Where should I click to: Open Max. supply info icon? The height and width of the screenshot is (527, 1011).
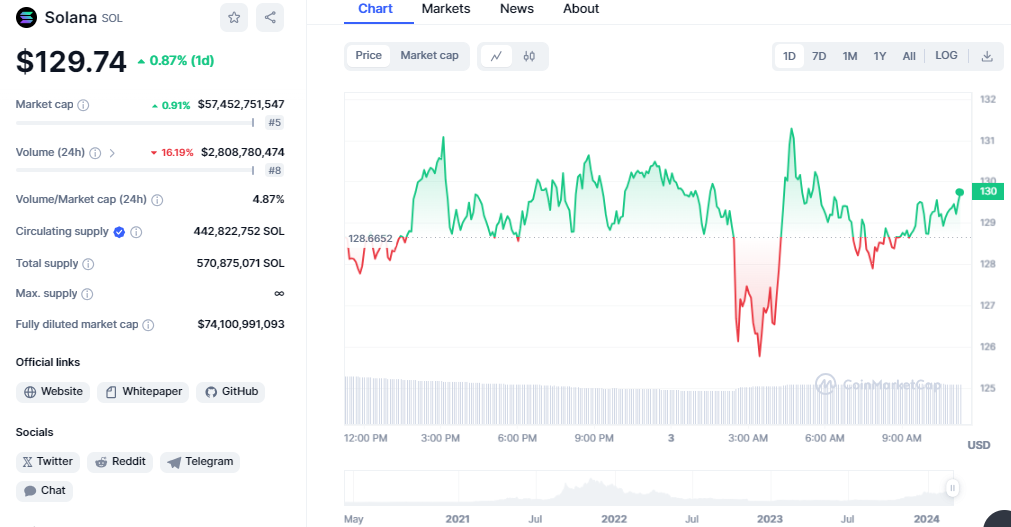(x=87, y=294)
